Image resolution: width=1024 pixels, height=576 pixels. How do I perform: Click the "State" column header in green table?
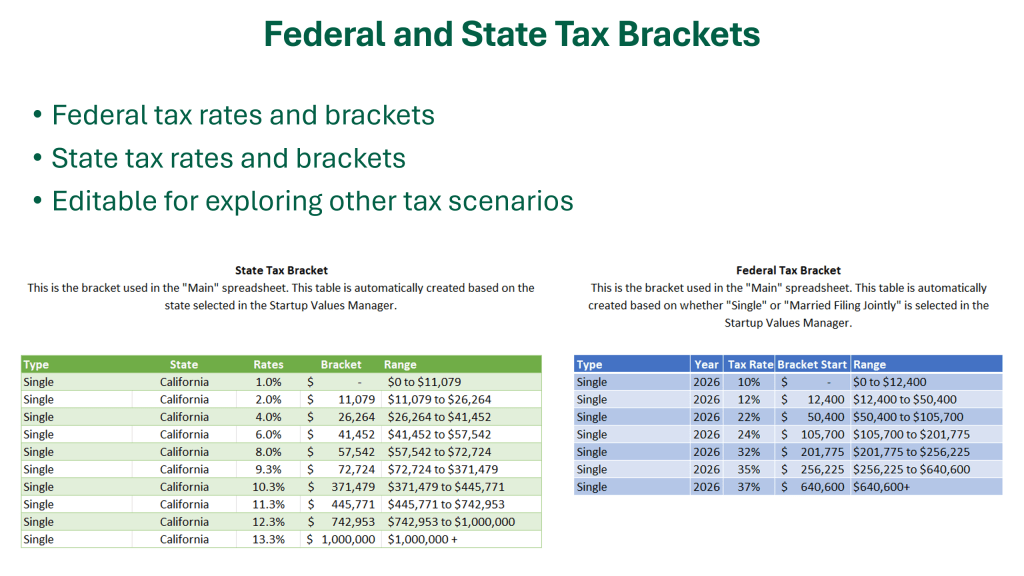pyautogui.click(x=184, y=365)
